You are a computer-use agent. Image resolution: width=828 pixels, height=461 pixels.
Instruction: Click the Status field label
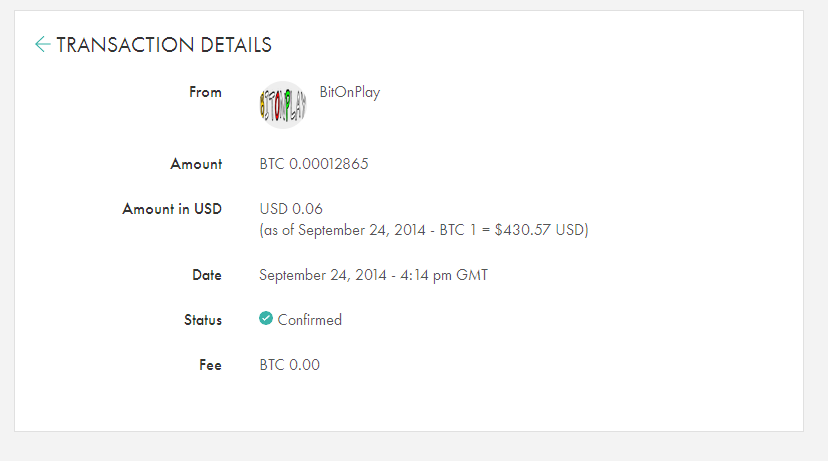(x=203, y=320)
